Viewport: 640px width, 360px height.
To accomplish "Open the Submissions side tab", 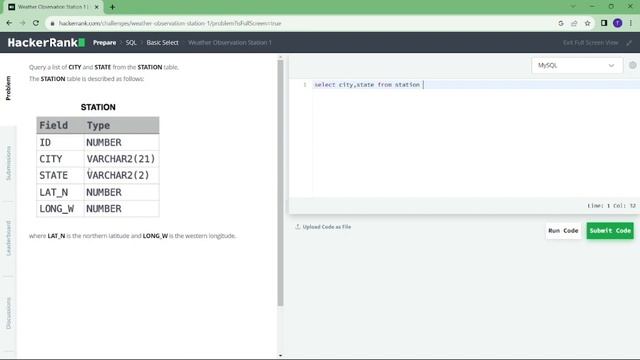I will (8, 163).
